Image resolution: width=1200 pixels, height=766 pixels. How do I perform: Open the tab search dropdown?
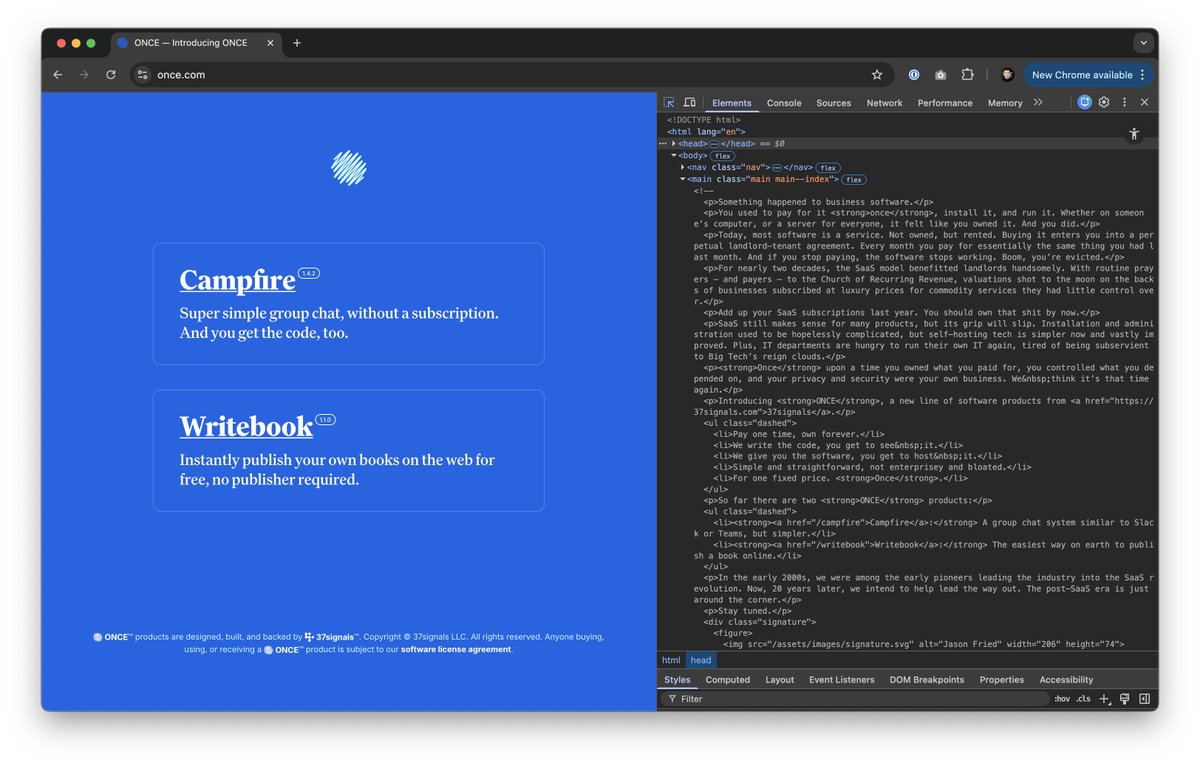coord(1143,43)
